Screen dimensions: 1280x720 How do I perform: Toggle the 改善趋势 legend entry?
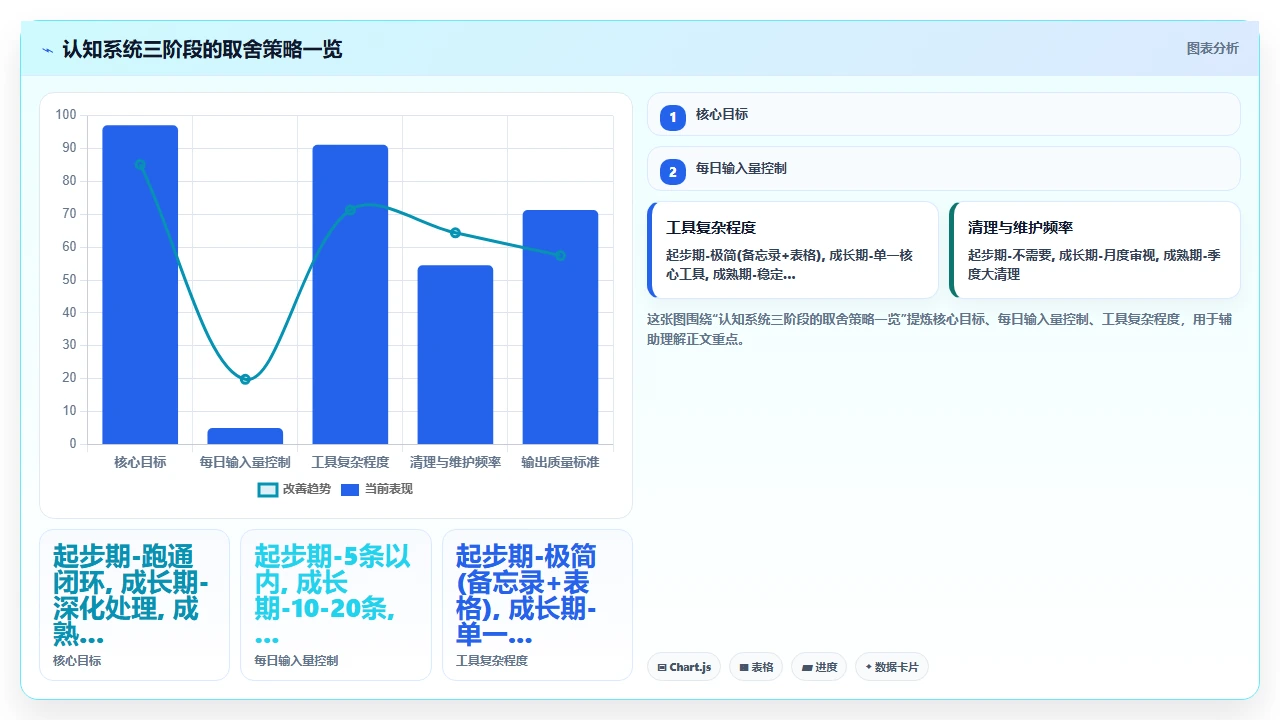click(294, 489)
